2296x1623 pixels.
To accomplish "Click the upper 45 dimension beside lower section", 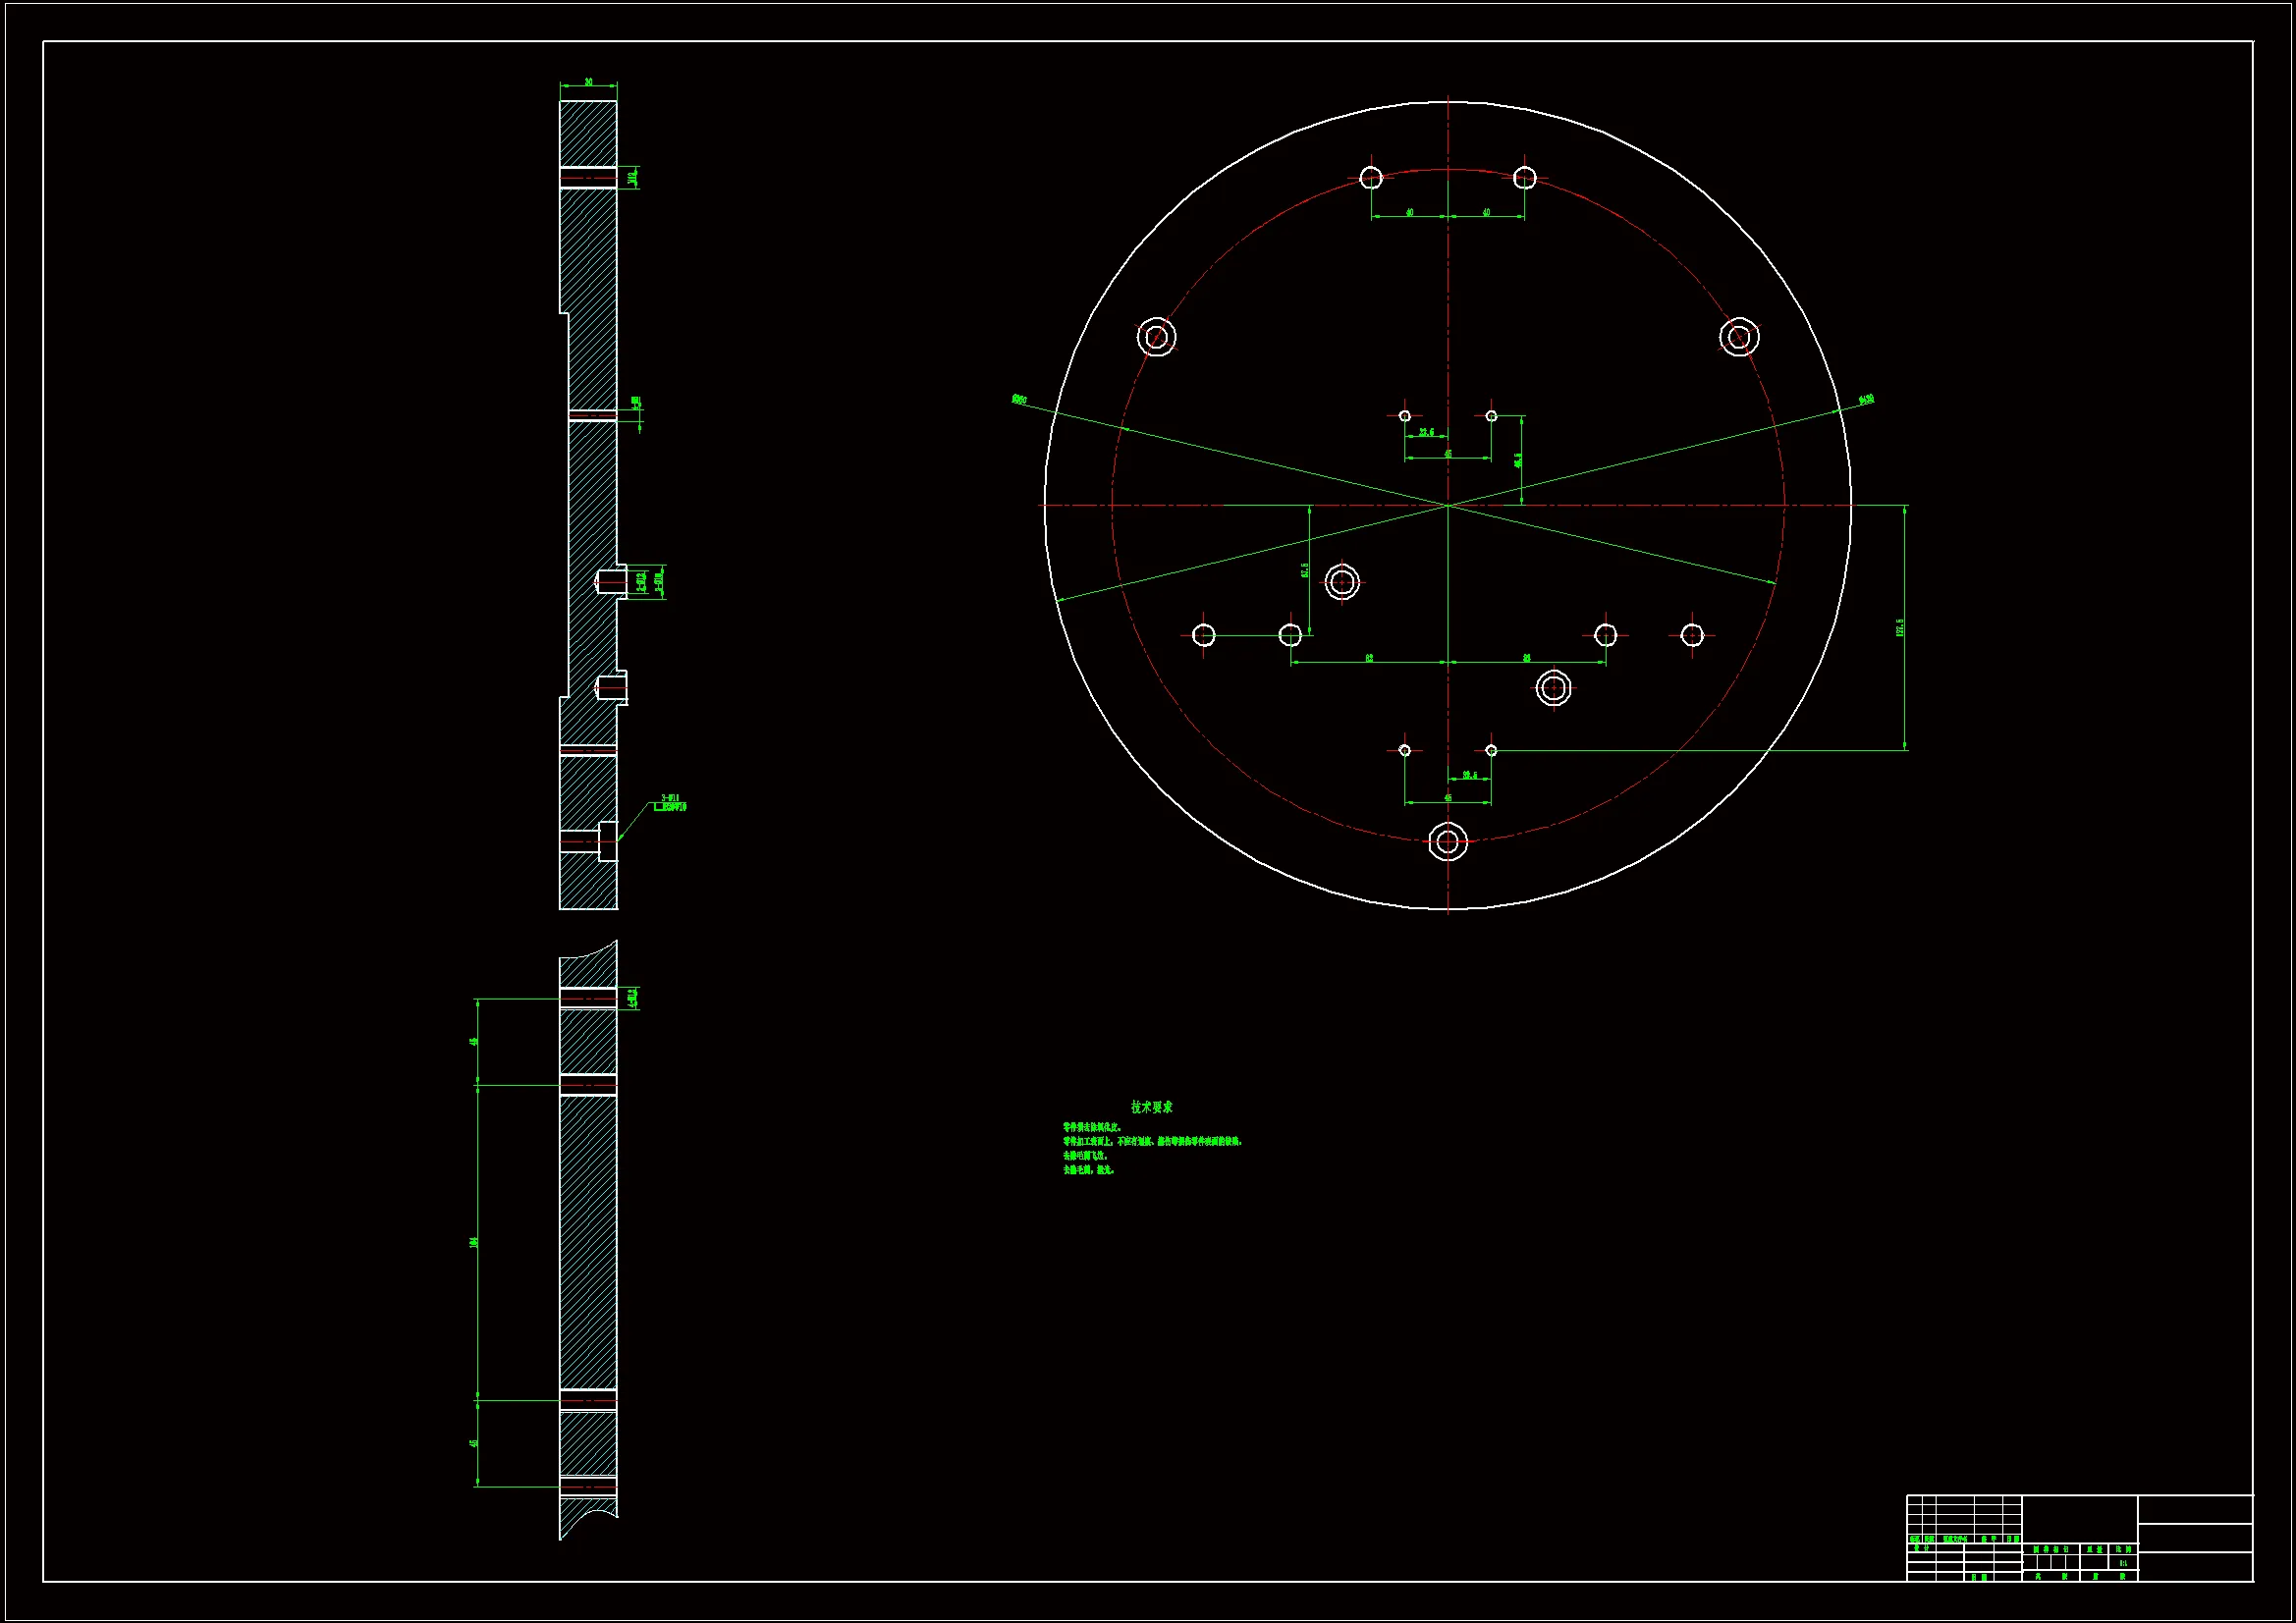I will 474,1041.
